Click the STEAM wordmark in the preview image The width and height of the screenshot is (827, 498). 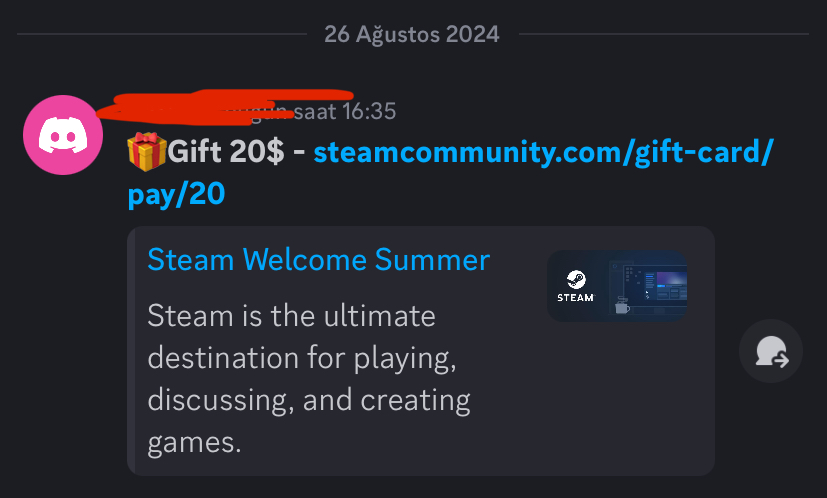coord(575,298)
